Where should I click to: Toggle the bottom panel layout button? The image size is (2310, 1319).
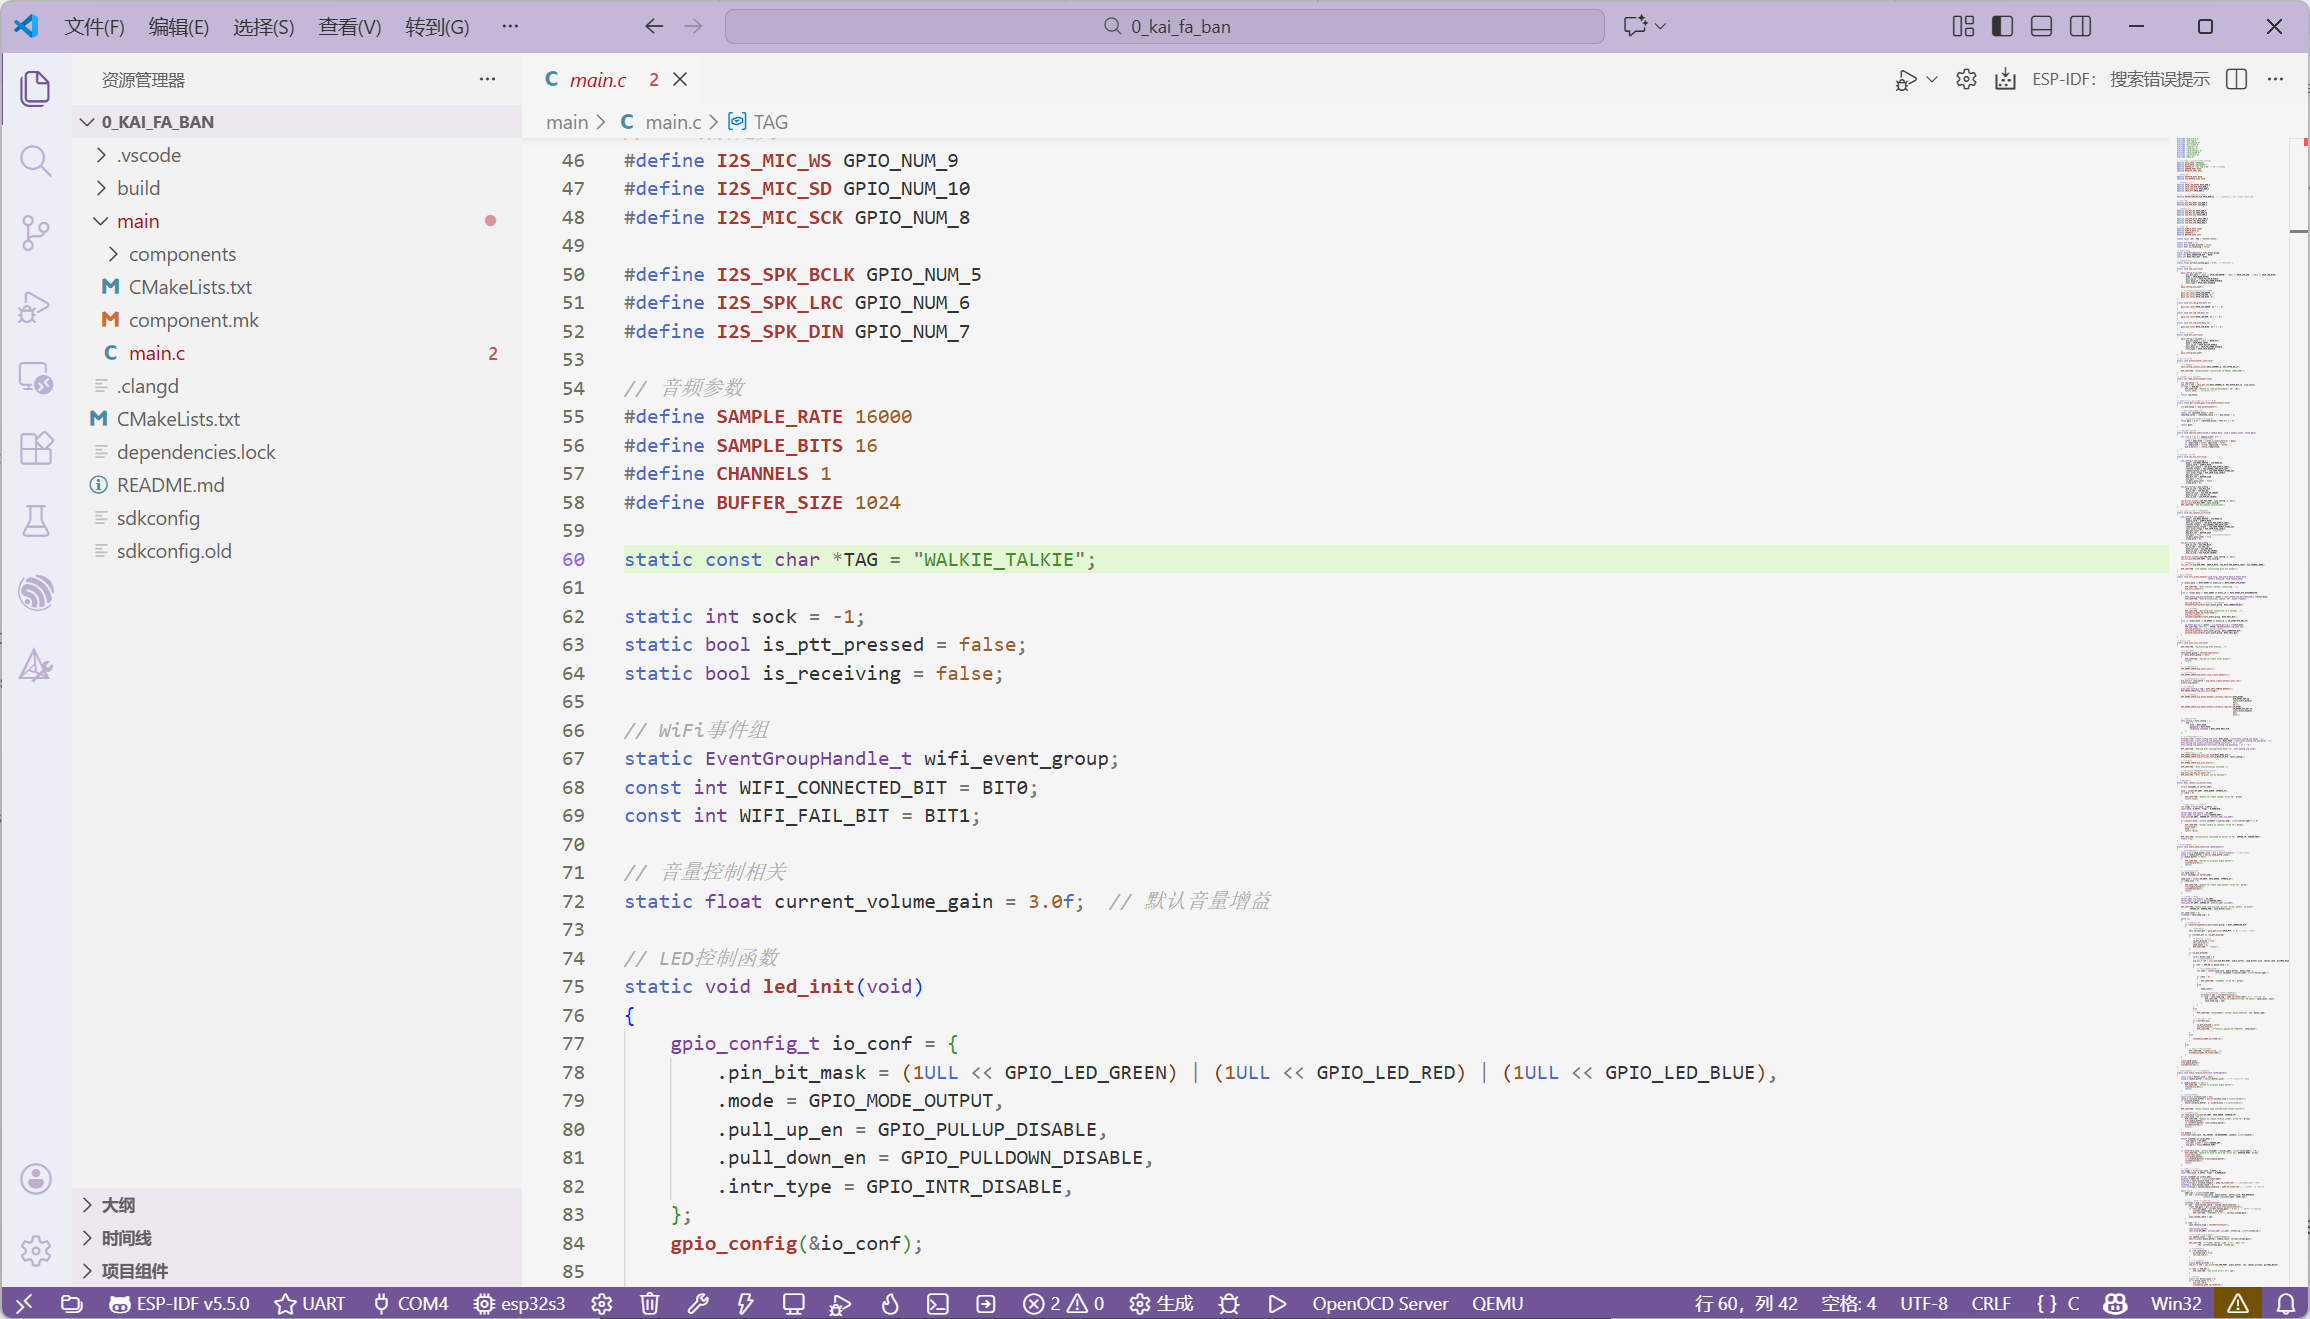(2041, 26)
